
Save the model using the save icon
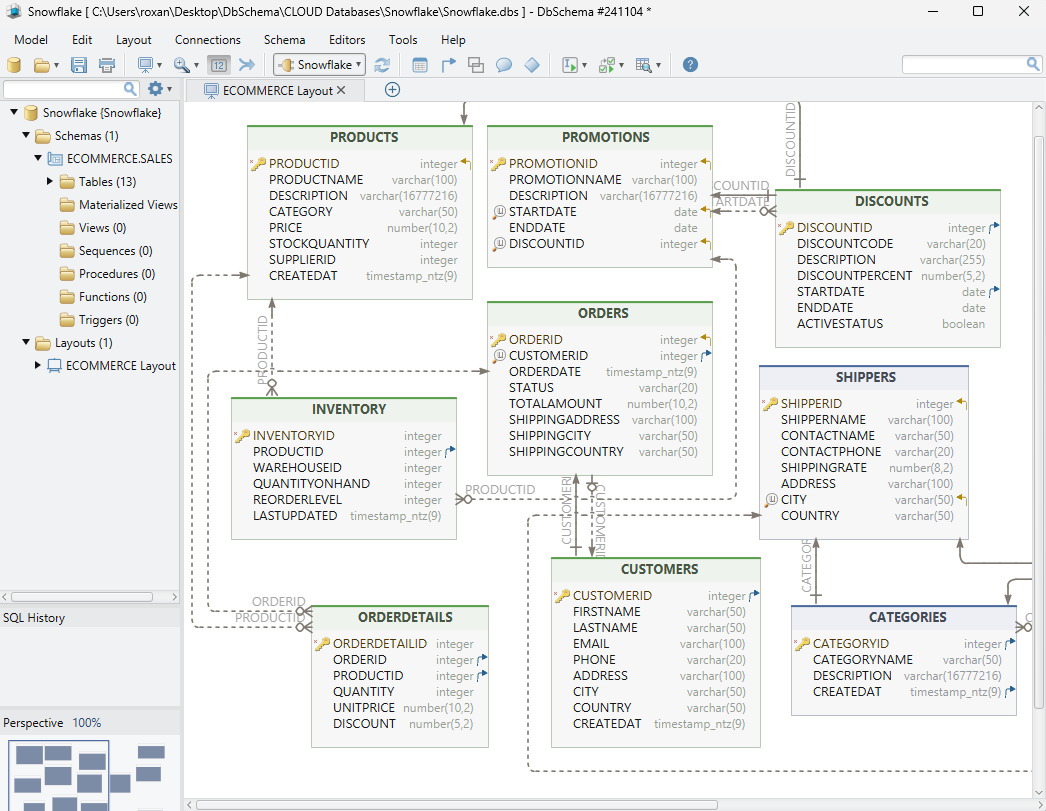click(x=77, y=64)
